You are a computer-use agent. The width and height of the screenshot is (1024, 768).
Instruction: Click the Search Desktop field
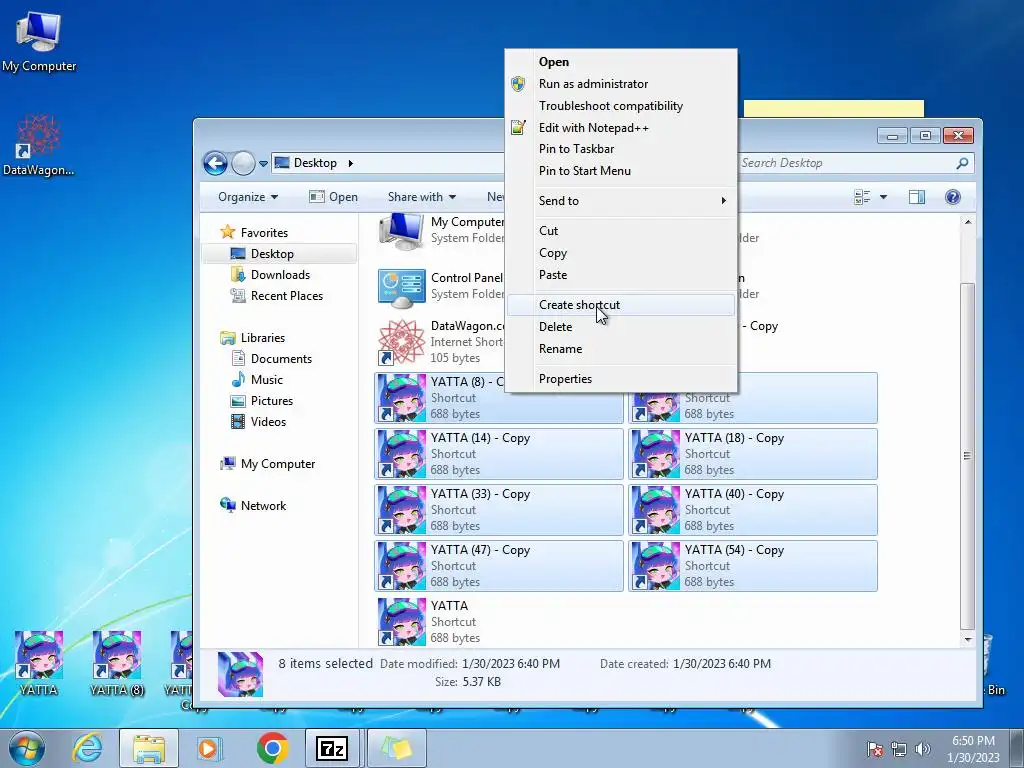[846, 163]
